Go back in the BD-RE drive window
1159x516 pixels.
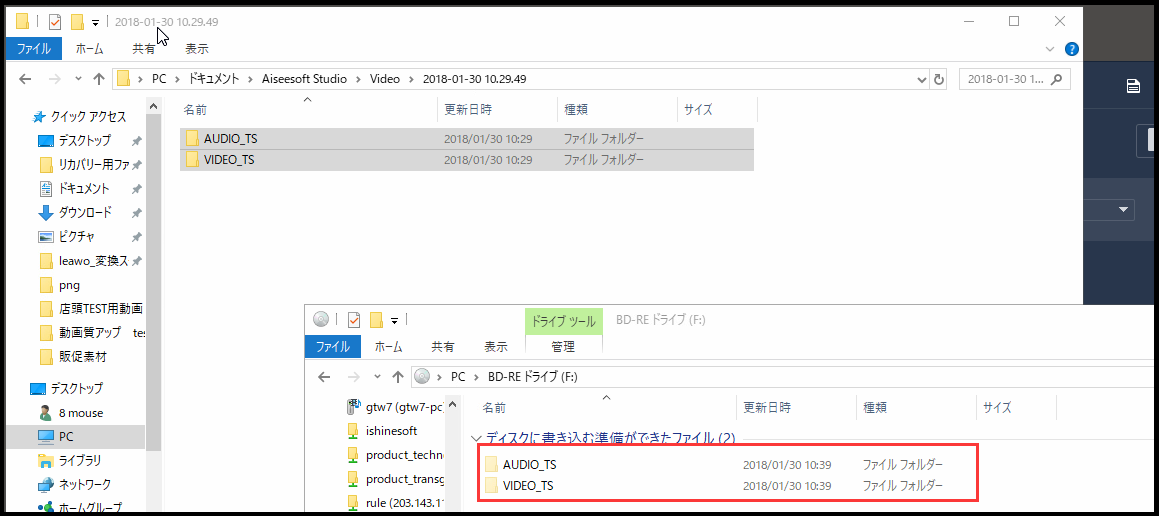pyautogui.click(x=324, y=377)
